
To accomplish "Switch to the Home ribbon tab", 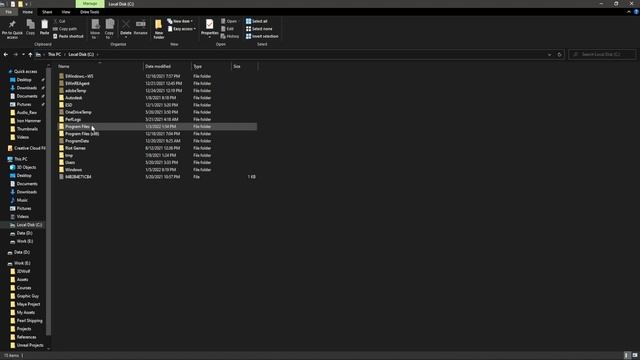I will (28, 12).
